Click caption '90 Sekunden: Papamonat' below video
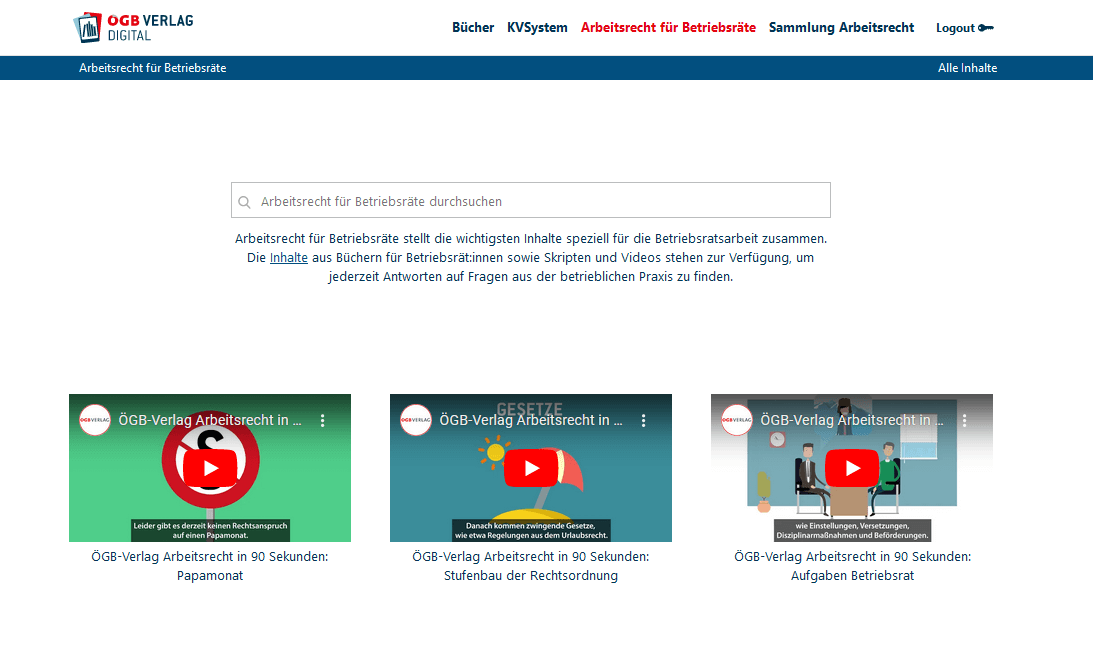Screen dimensions: 1093x655 tap(210, 566)
